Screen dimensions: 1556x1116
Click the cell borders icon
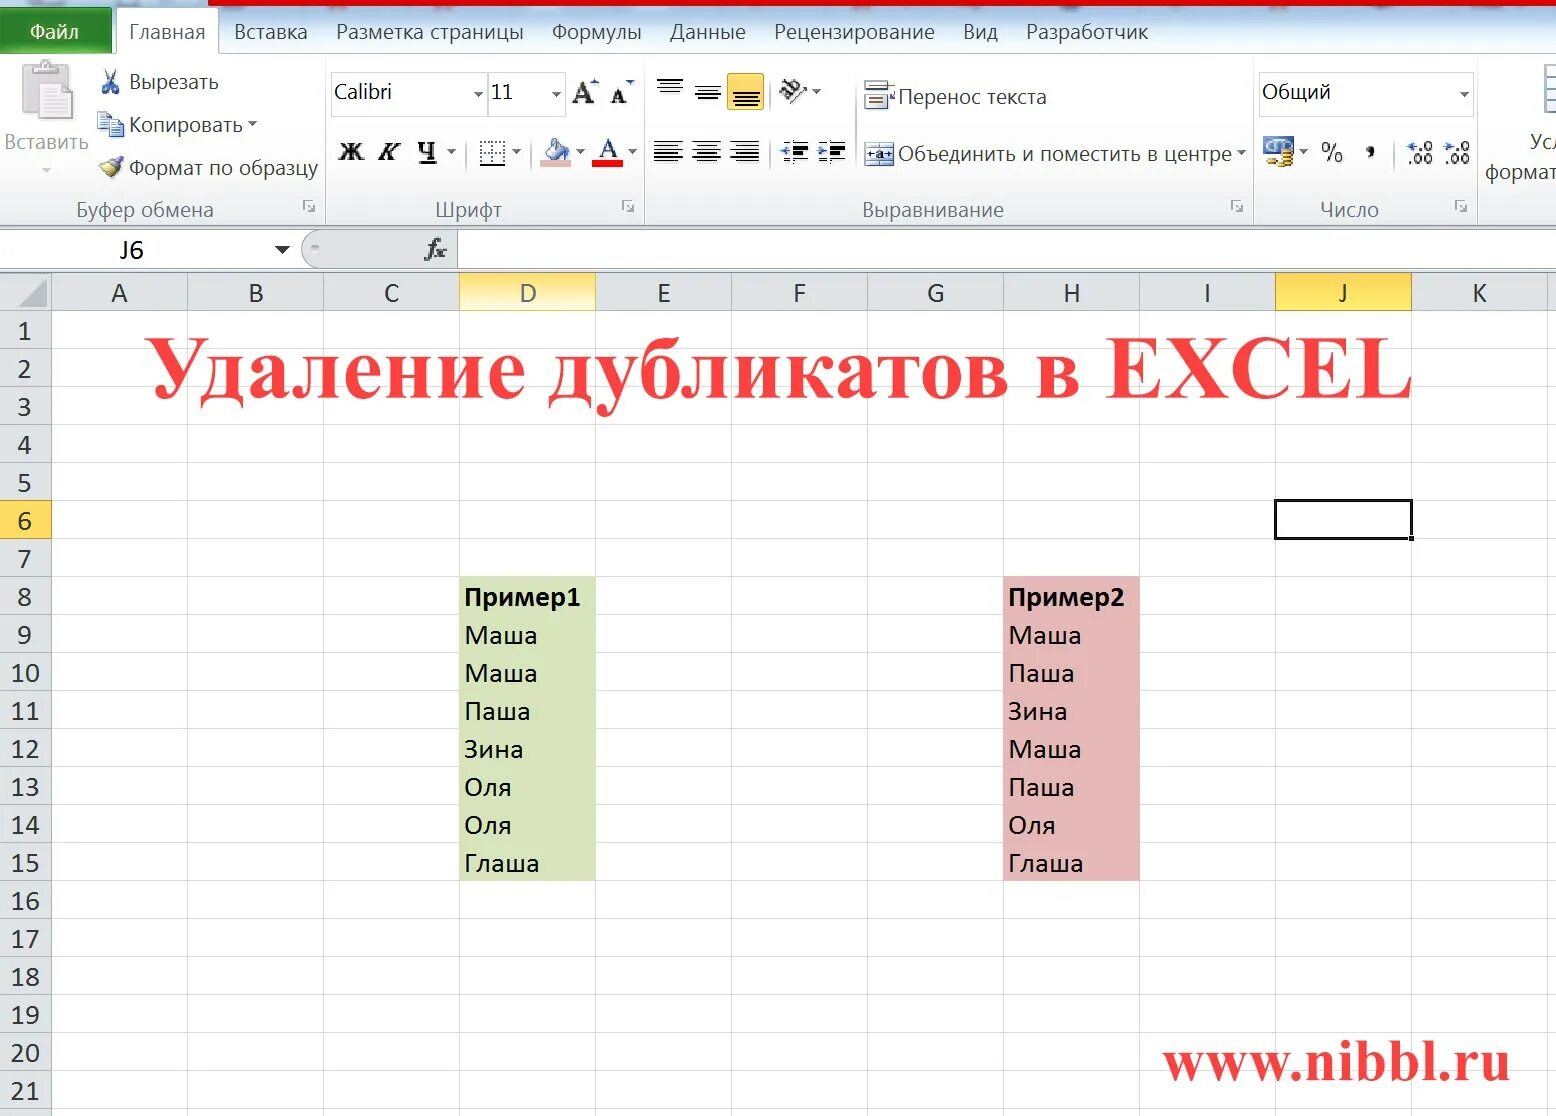point(491,152)
